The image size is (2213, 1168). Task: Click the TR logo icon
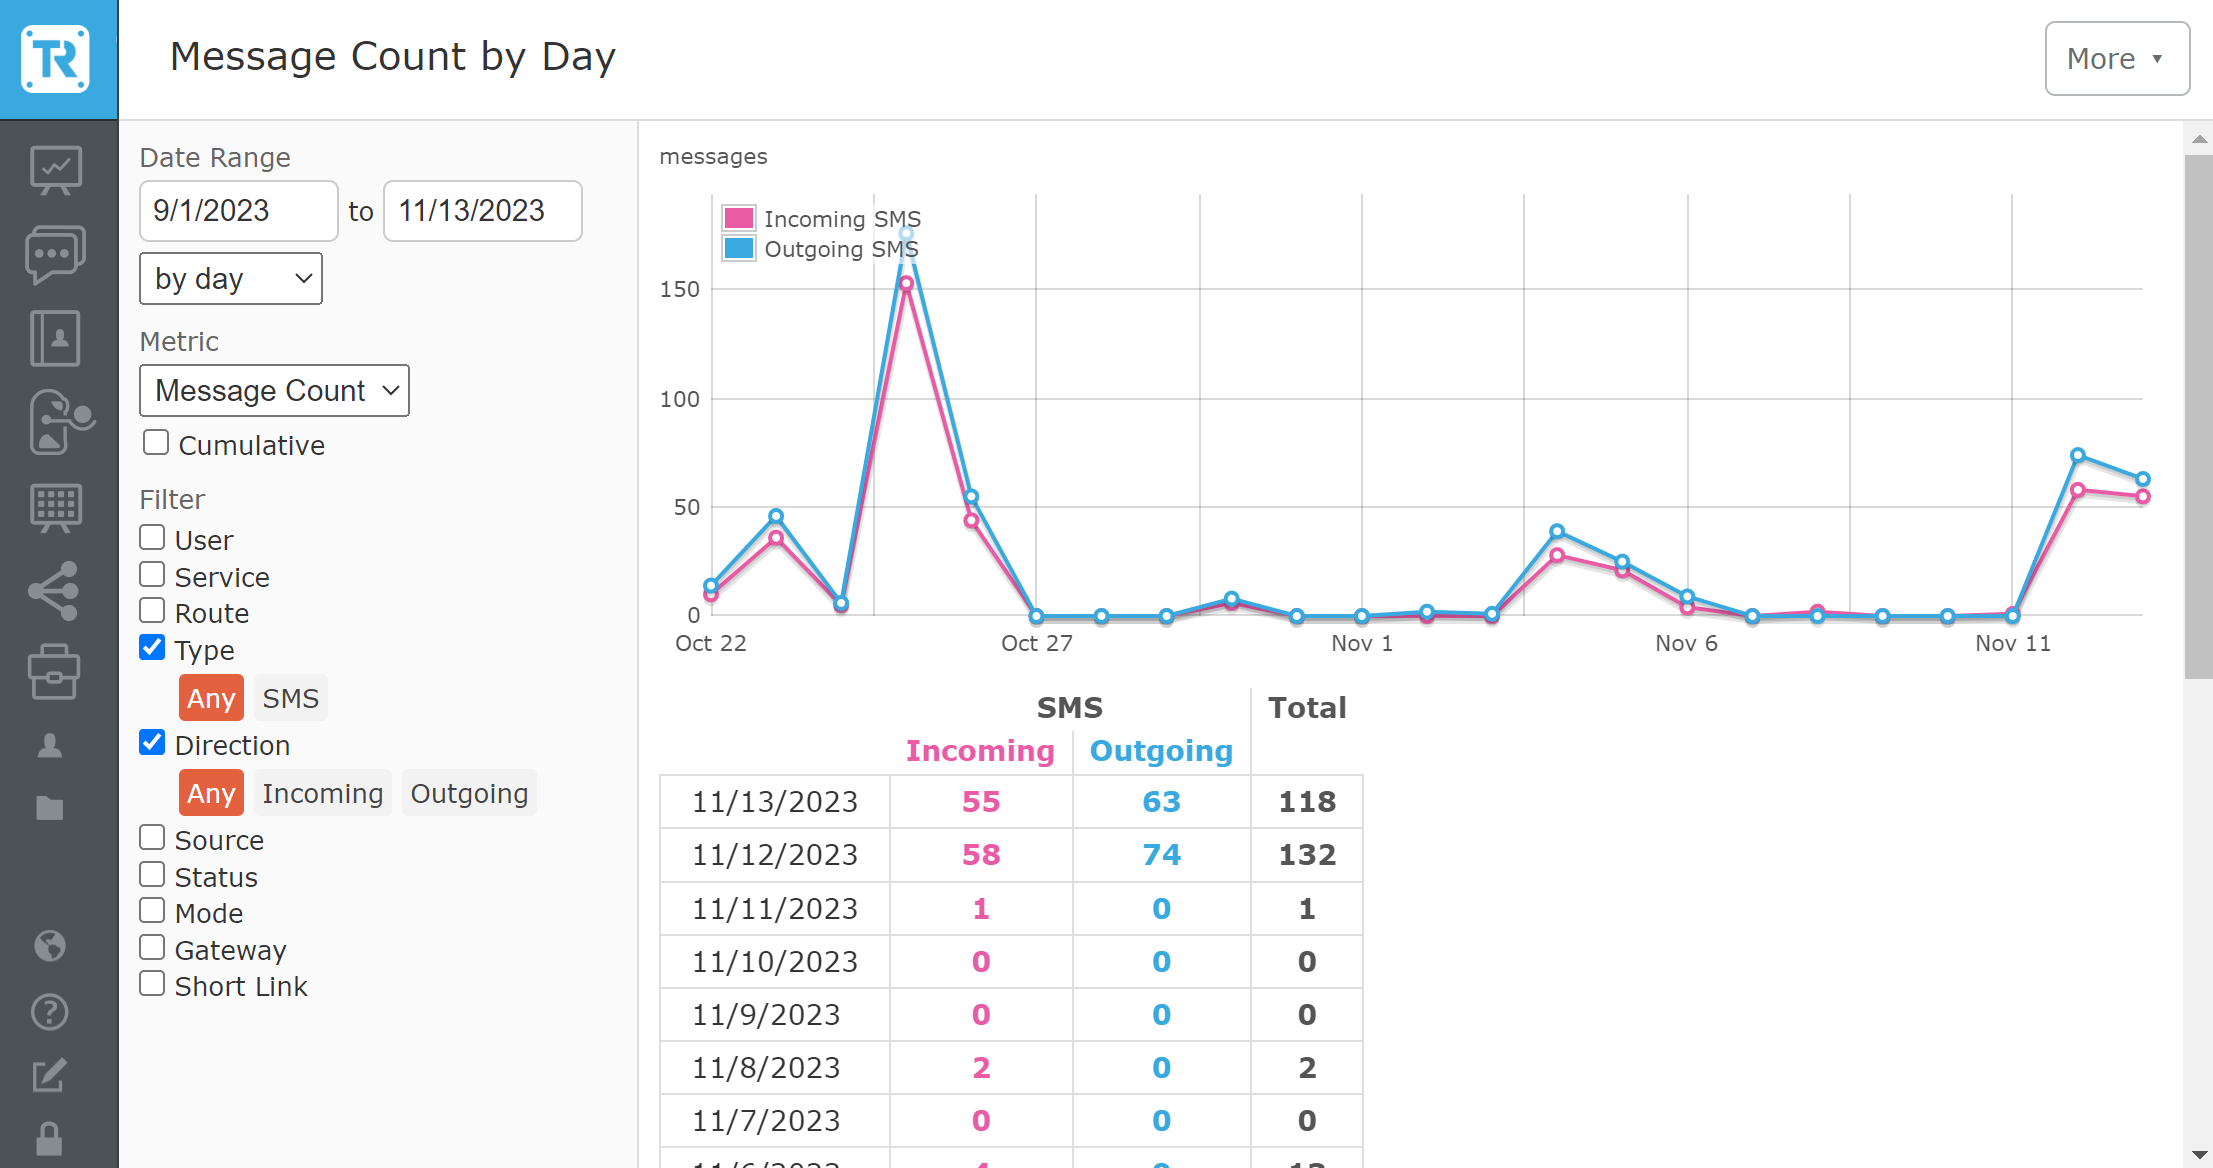point(56,59)
